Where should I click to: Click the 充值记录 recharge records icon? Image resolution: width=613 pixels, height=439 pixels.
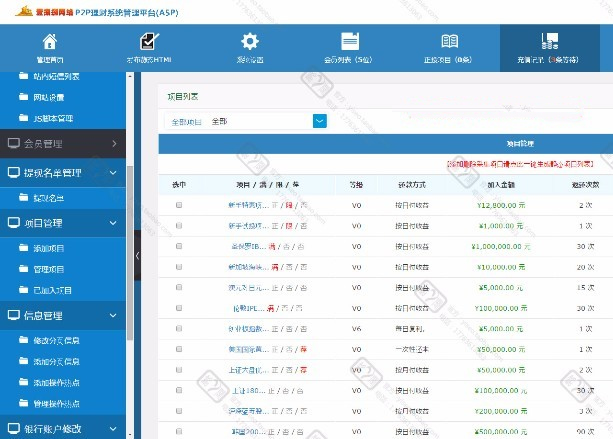[549, 42]
